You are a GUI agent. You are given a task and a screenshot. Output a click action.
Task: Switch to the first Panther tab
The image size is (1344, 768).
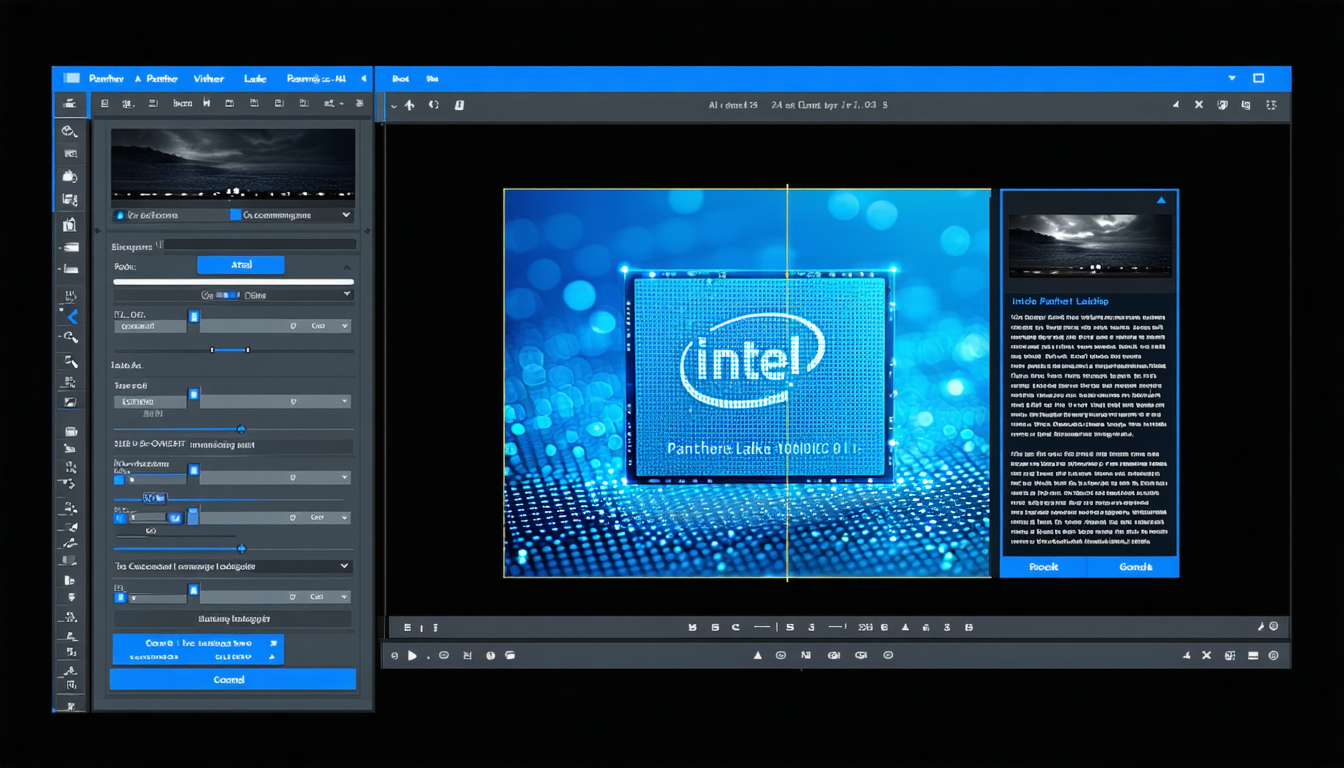(x=105, y=78)
